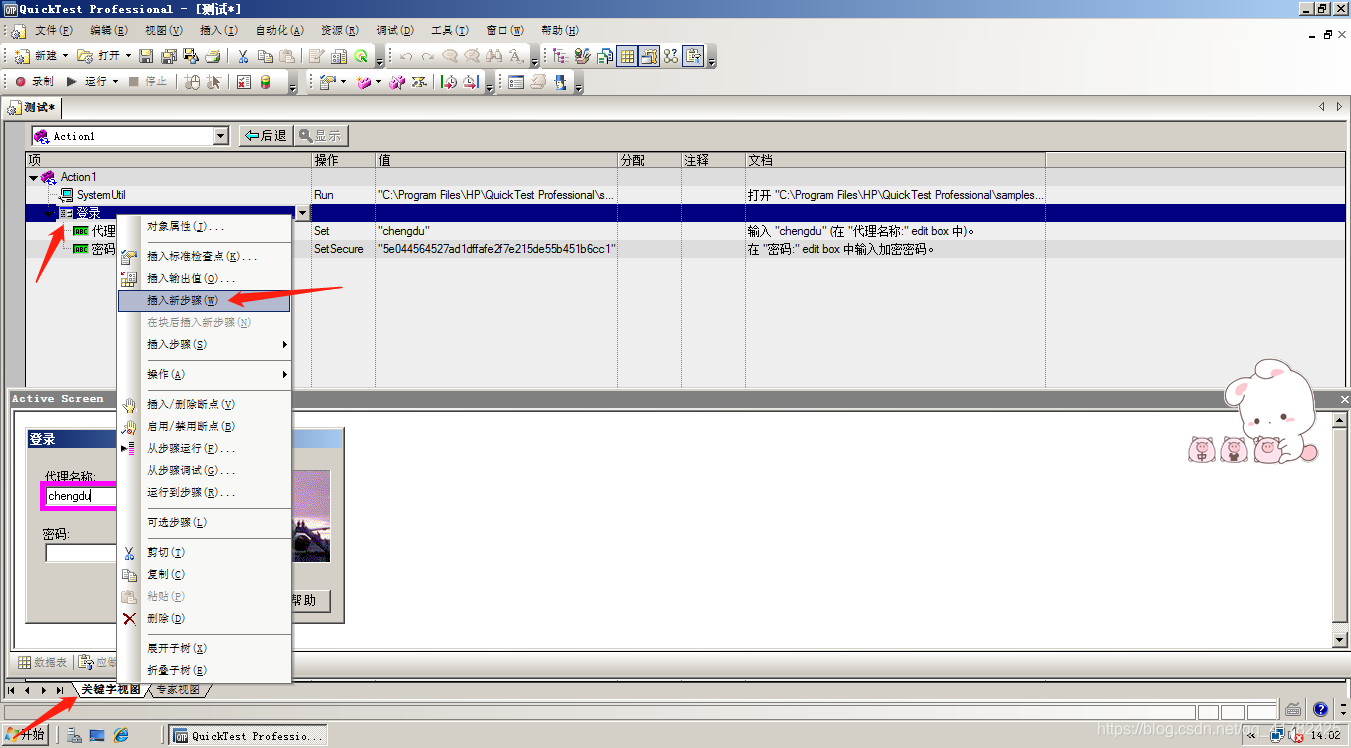Click the 后退 (Back) button

point(265,136)
